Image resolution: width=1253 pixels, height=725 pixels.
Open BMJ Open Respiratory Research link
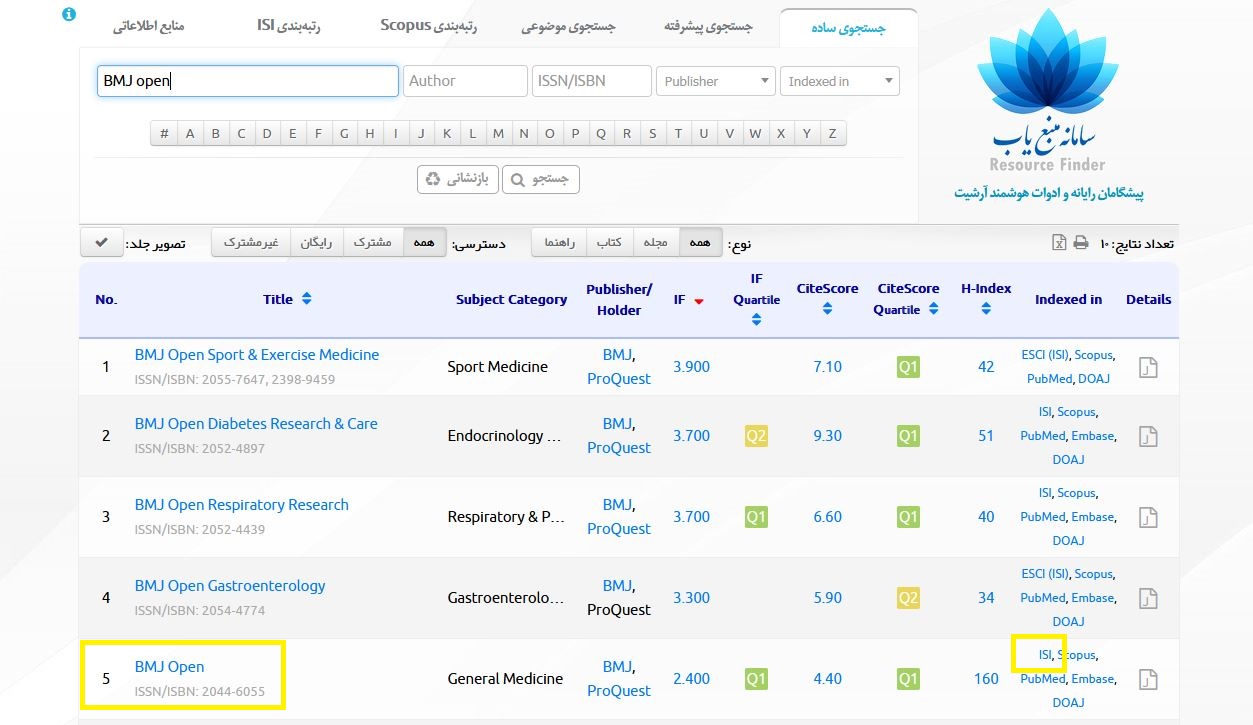242,505
